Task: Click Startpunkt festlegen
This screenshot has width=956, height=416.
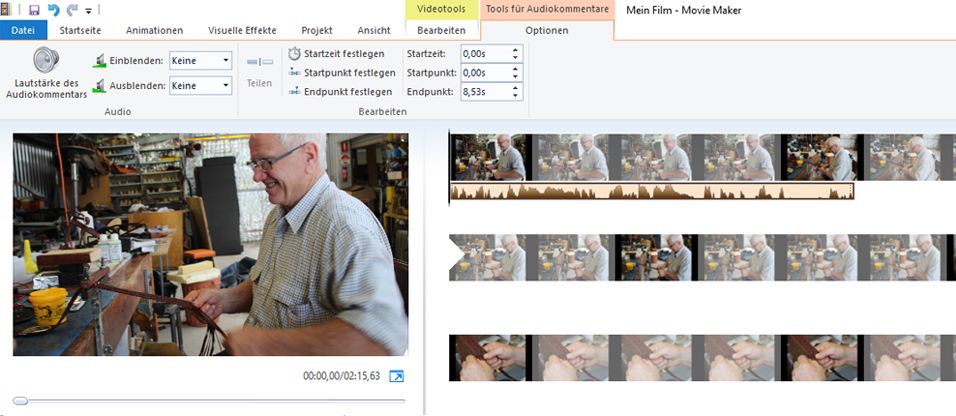Action: click(341, 73)
